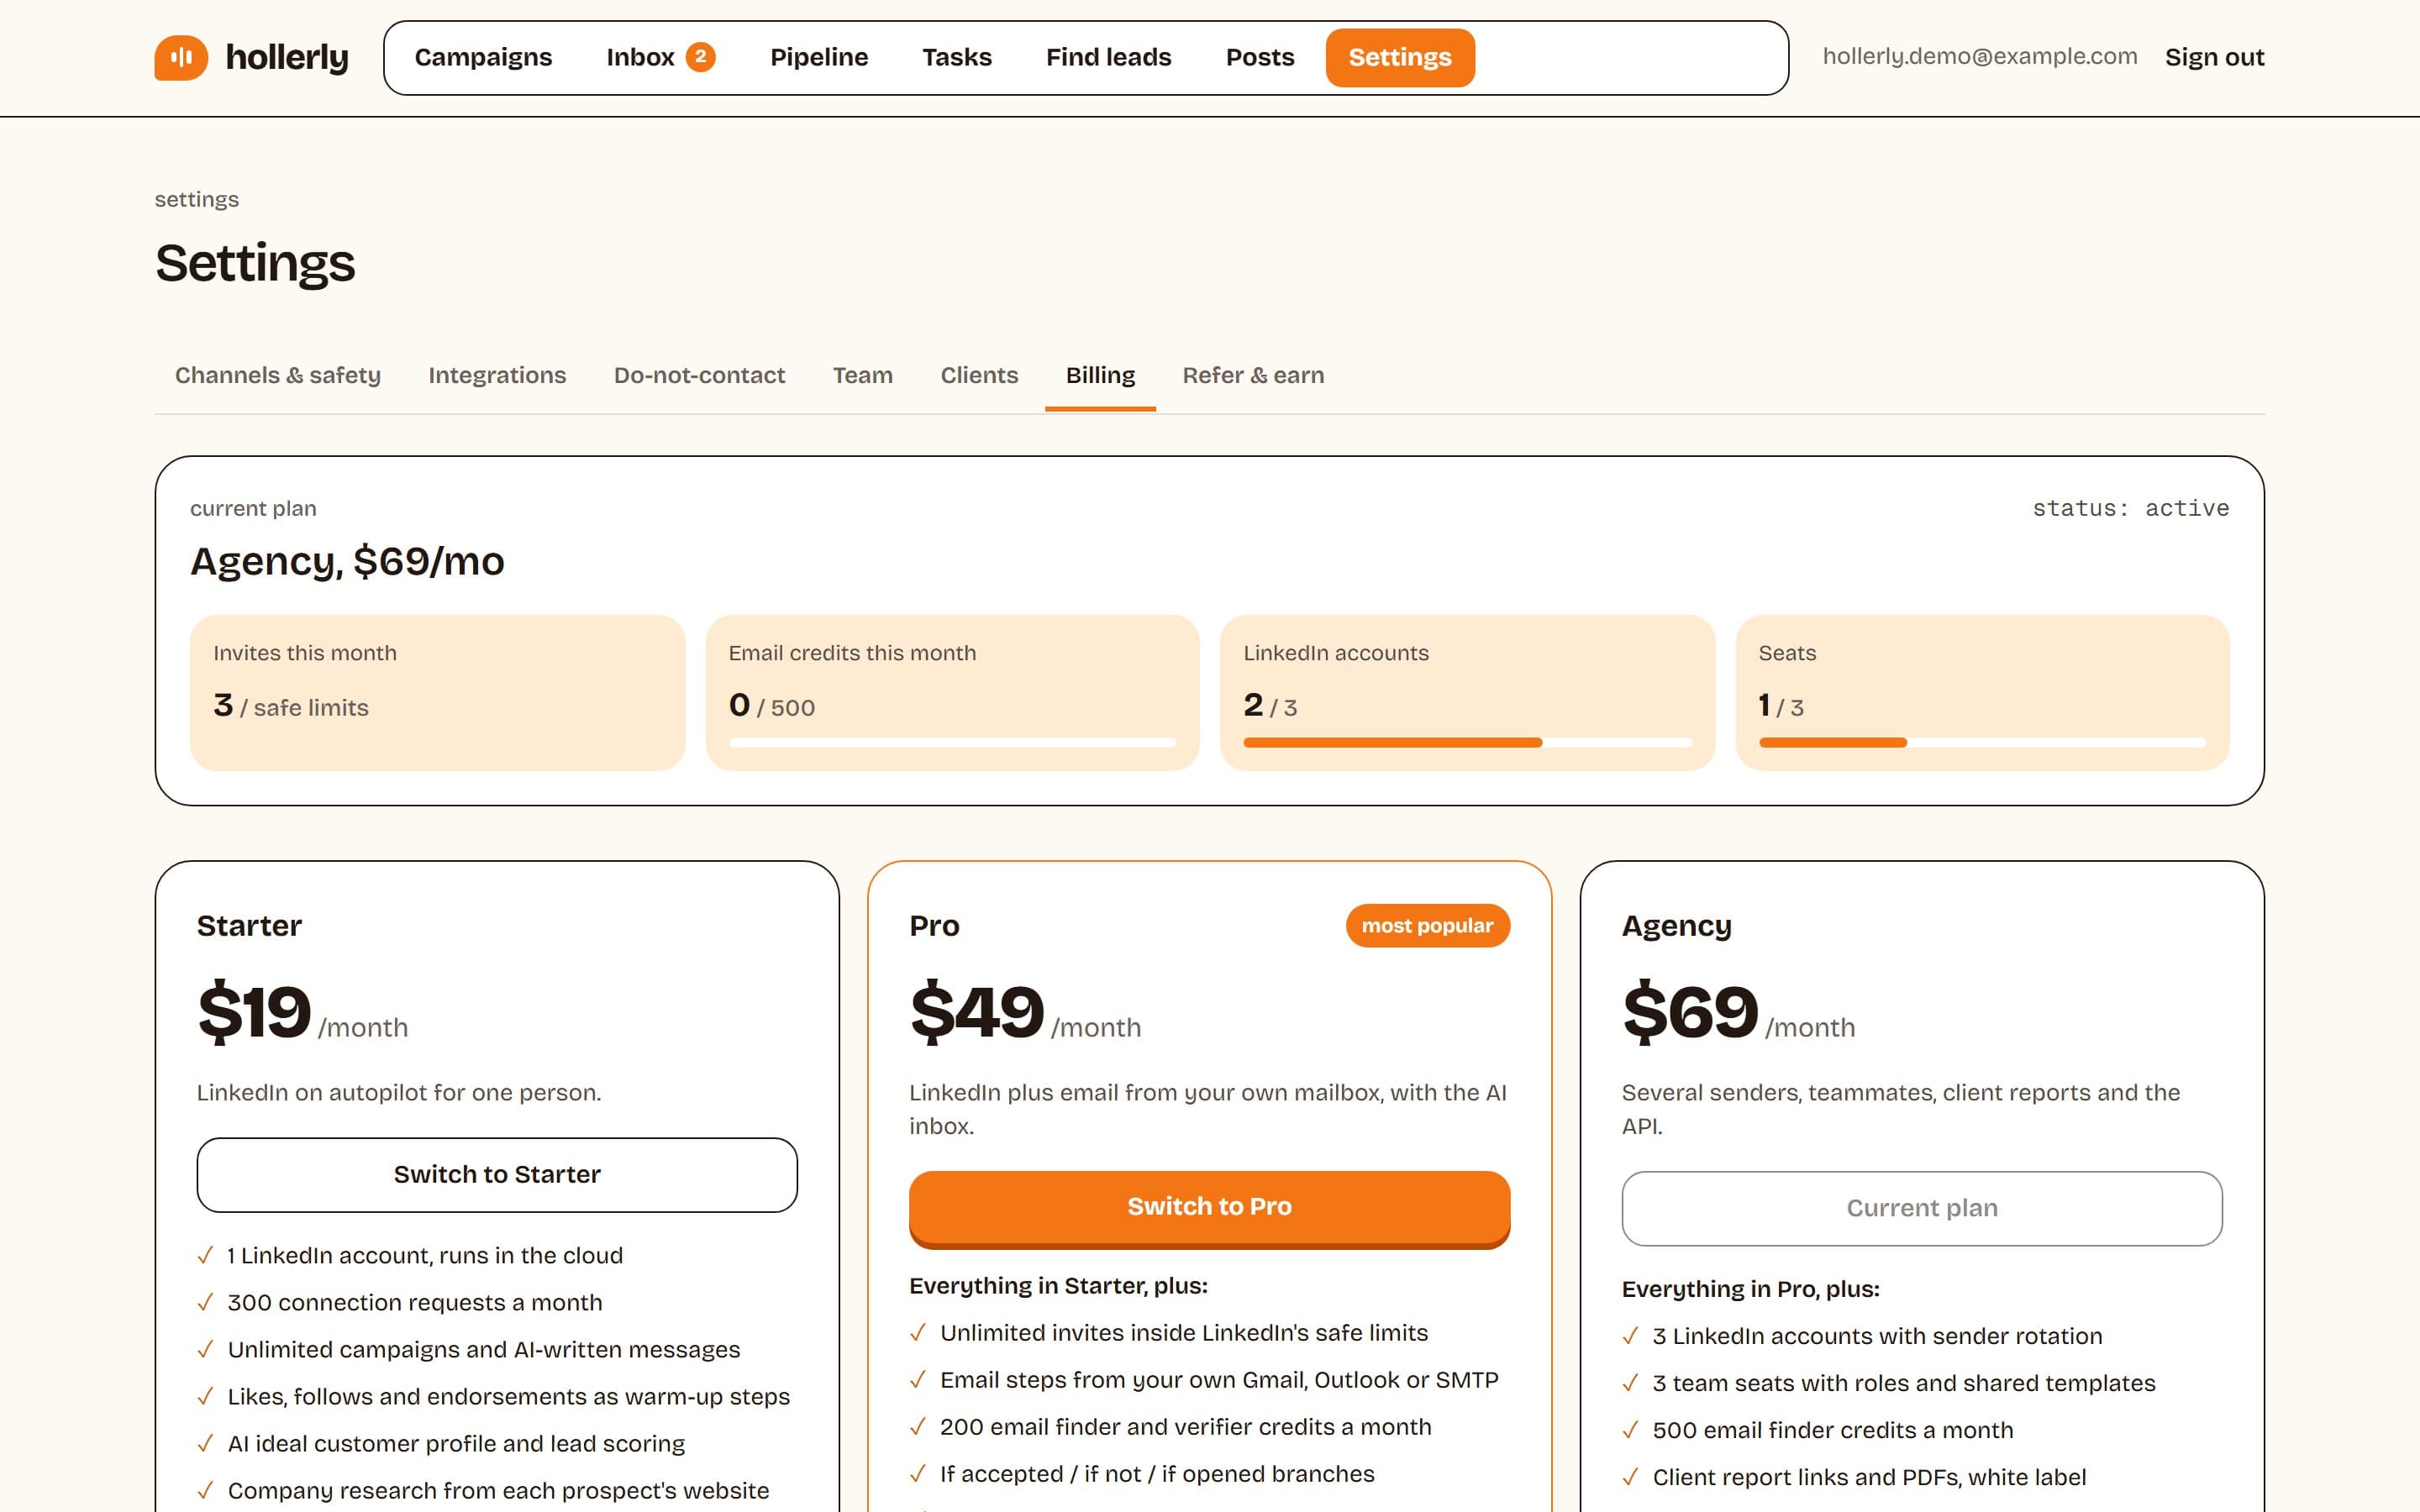Click the Agency plan card title
Viewport: 2420px width, 1512px height.
point(1676,926)
